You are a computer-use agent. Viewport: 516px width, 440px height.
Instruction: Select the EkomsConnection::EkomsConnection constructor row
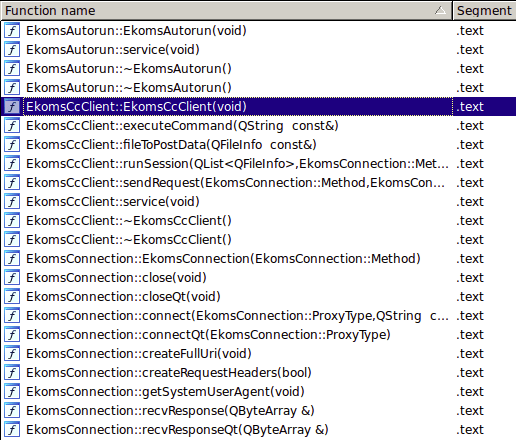pyautogui.click(x=258, y=259)
